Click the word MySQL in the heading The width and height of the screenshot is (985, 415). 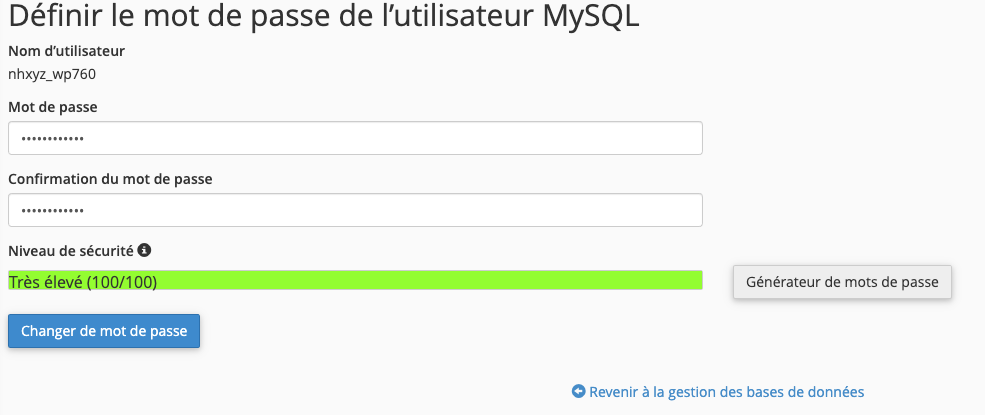590,16
